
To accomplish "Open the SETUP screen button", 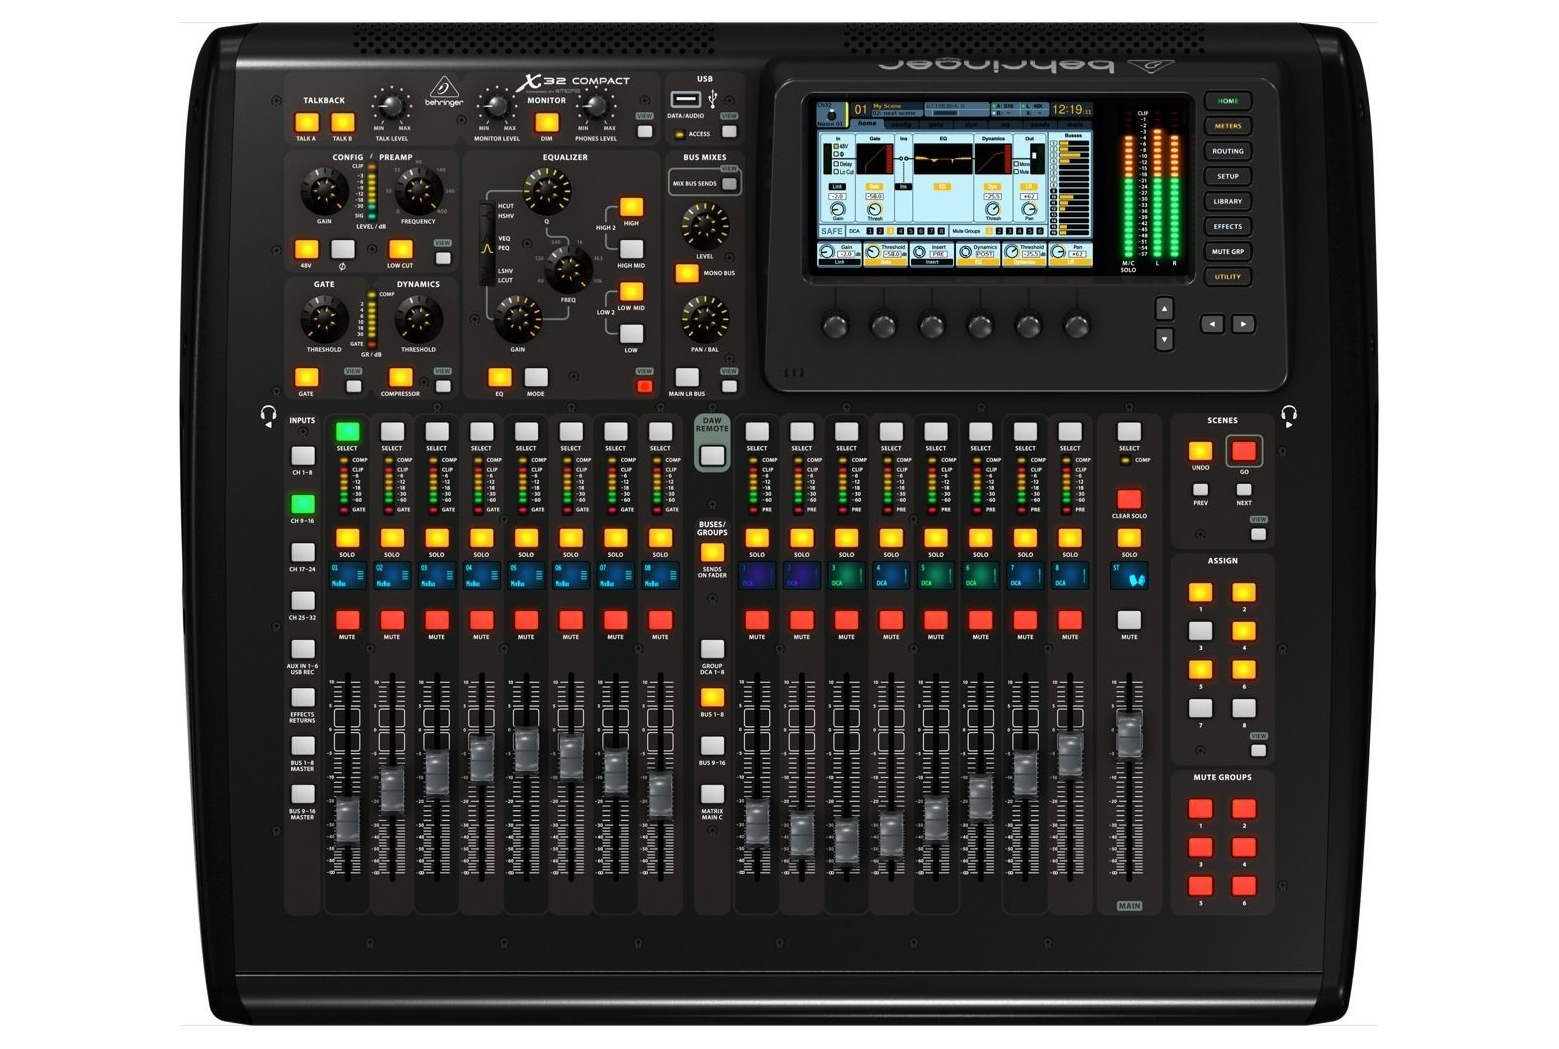I will click(x=1227, y=176).
